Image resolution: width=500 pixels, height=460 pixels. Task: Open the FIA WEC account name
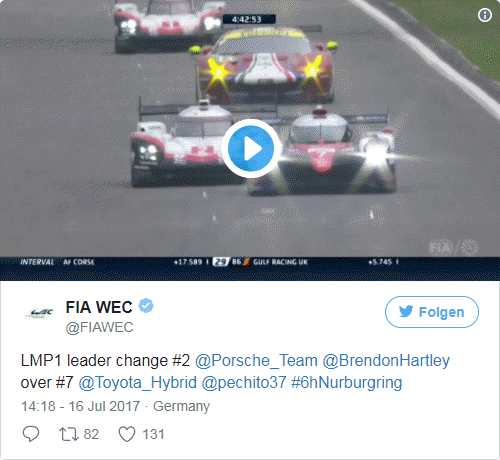pyautogui.click(x=99, y=307)
